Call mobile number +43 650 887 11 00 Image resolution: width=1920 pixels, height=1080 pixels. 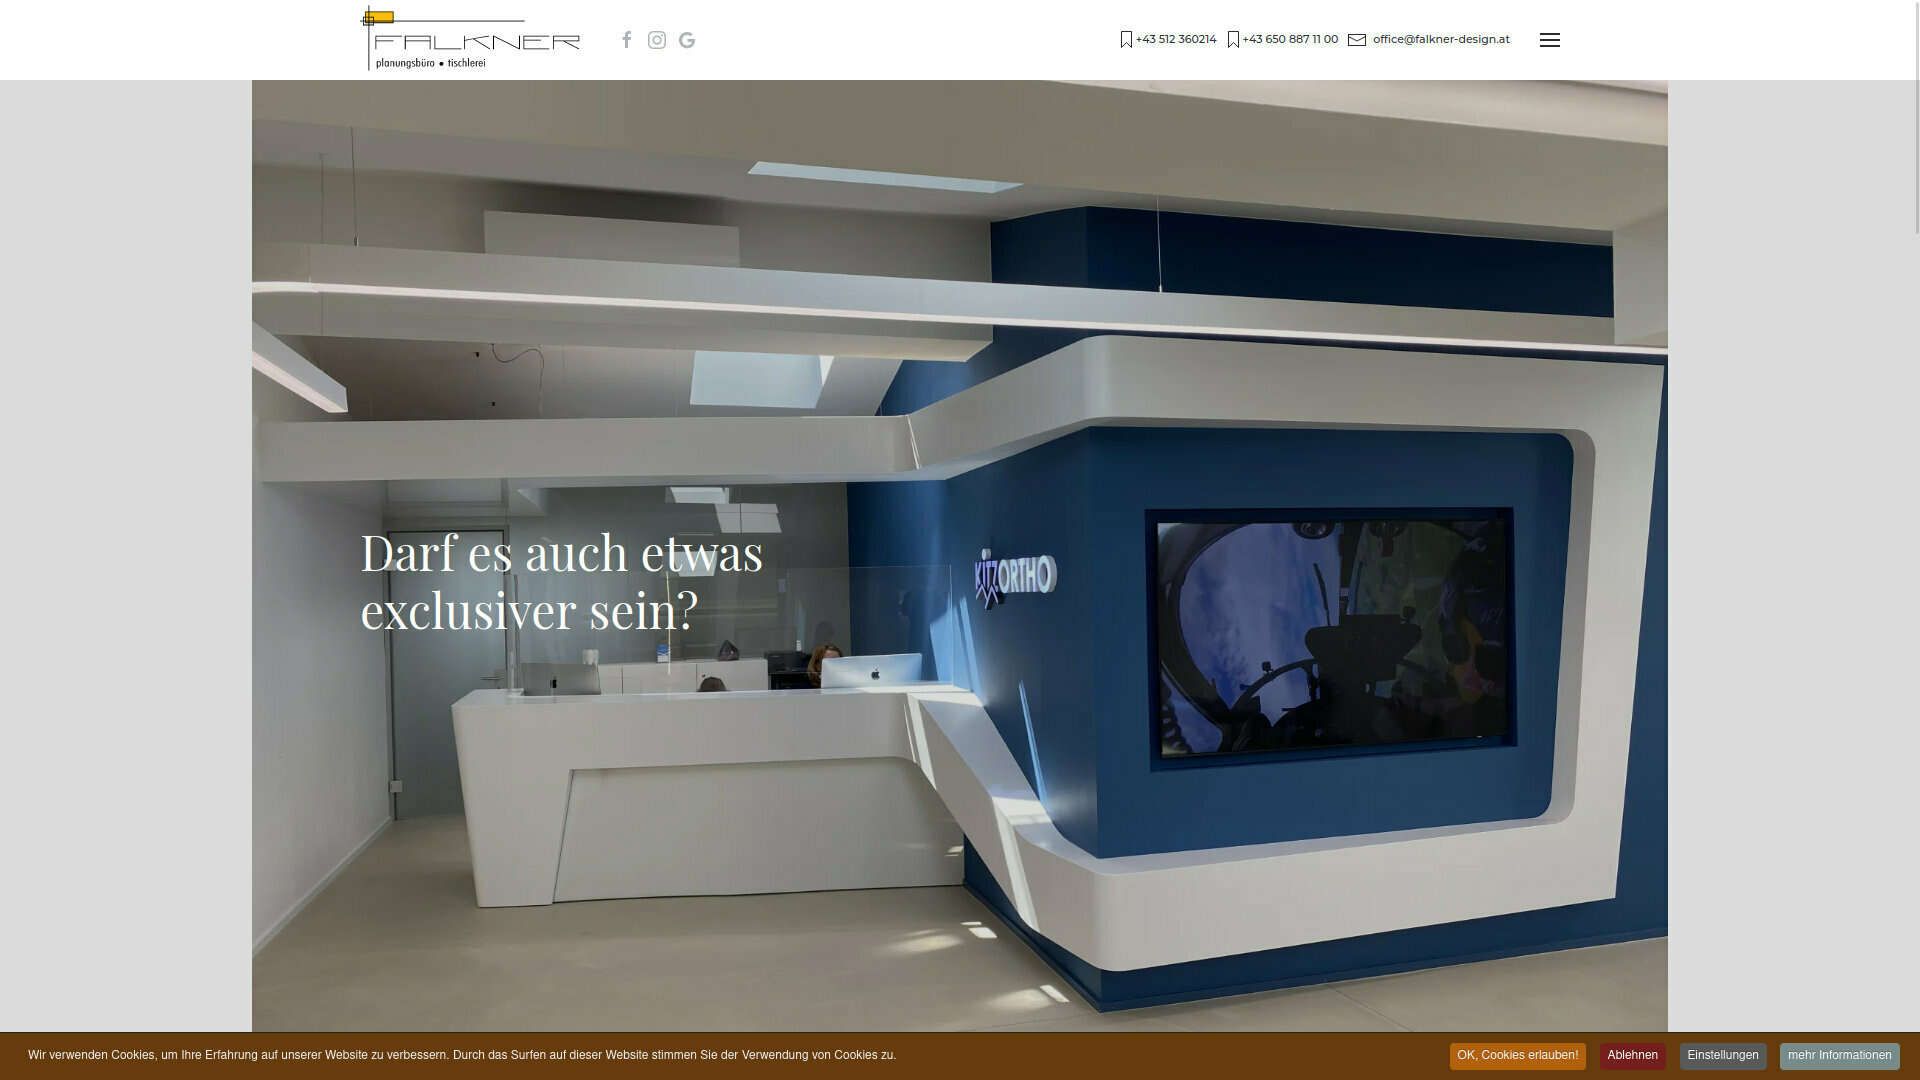pos(1290,39)
